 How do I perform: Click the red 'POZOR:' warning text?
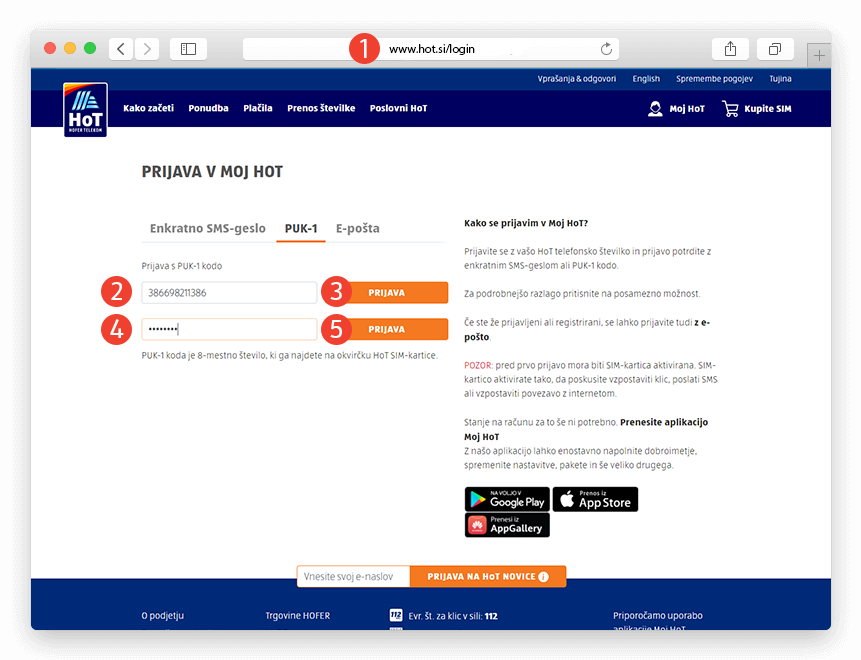click(478, 365)
